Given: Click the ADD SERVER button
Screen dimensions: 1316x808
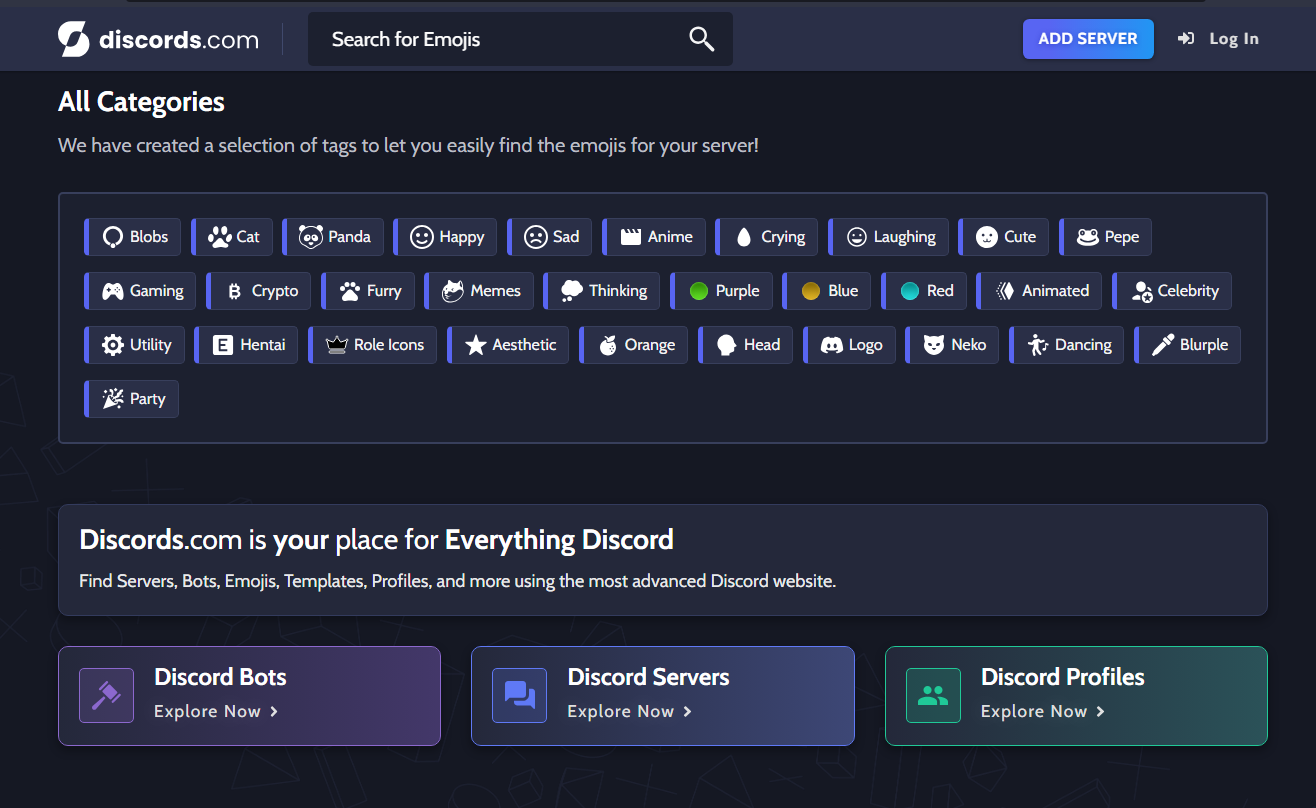Looking at the screenshot, I should (1088, 38).
